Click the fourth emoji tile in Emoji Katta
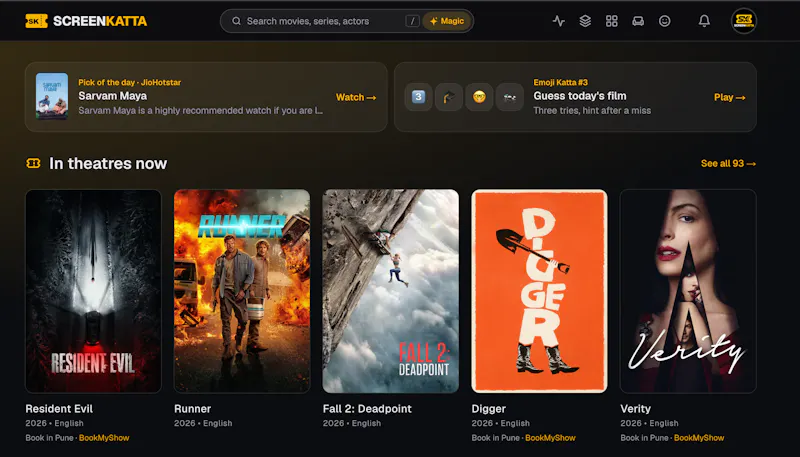800x457 pixels. coord(510,97)
